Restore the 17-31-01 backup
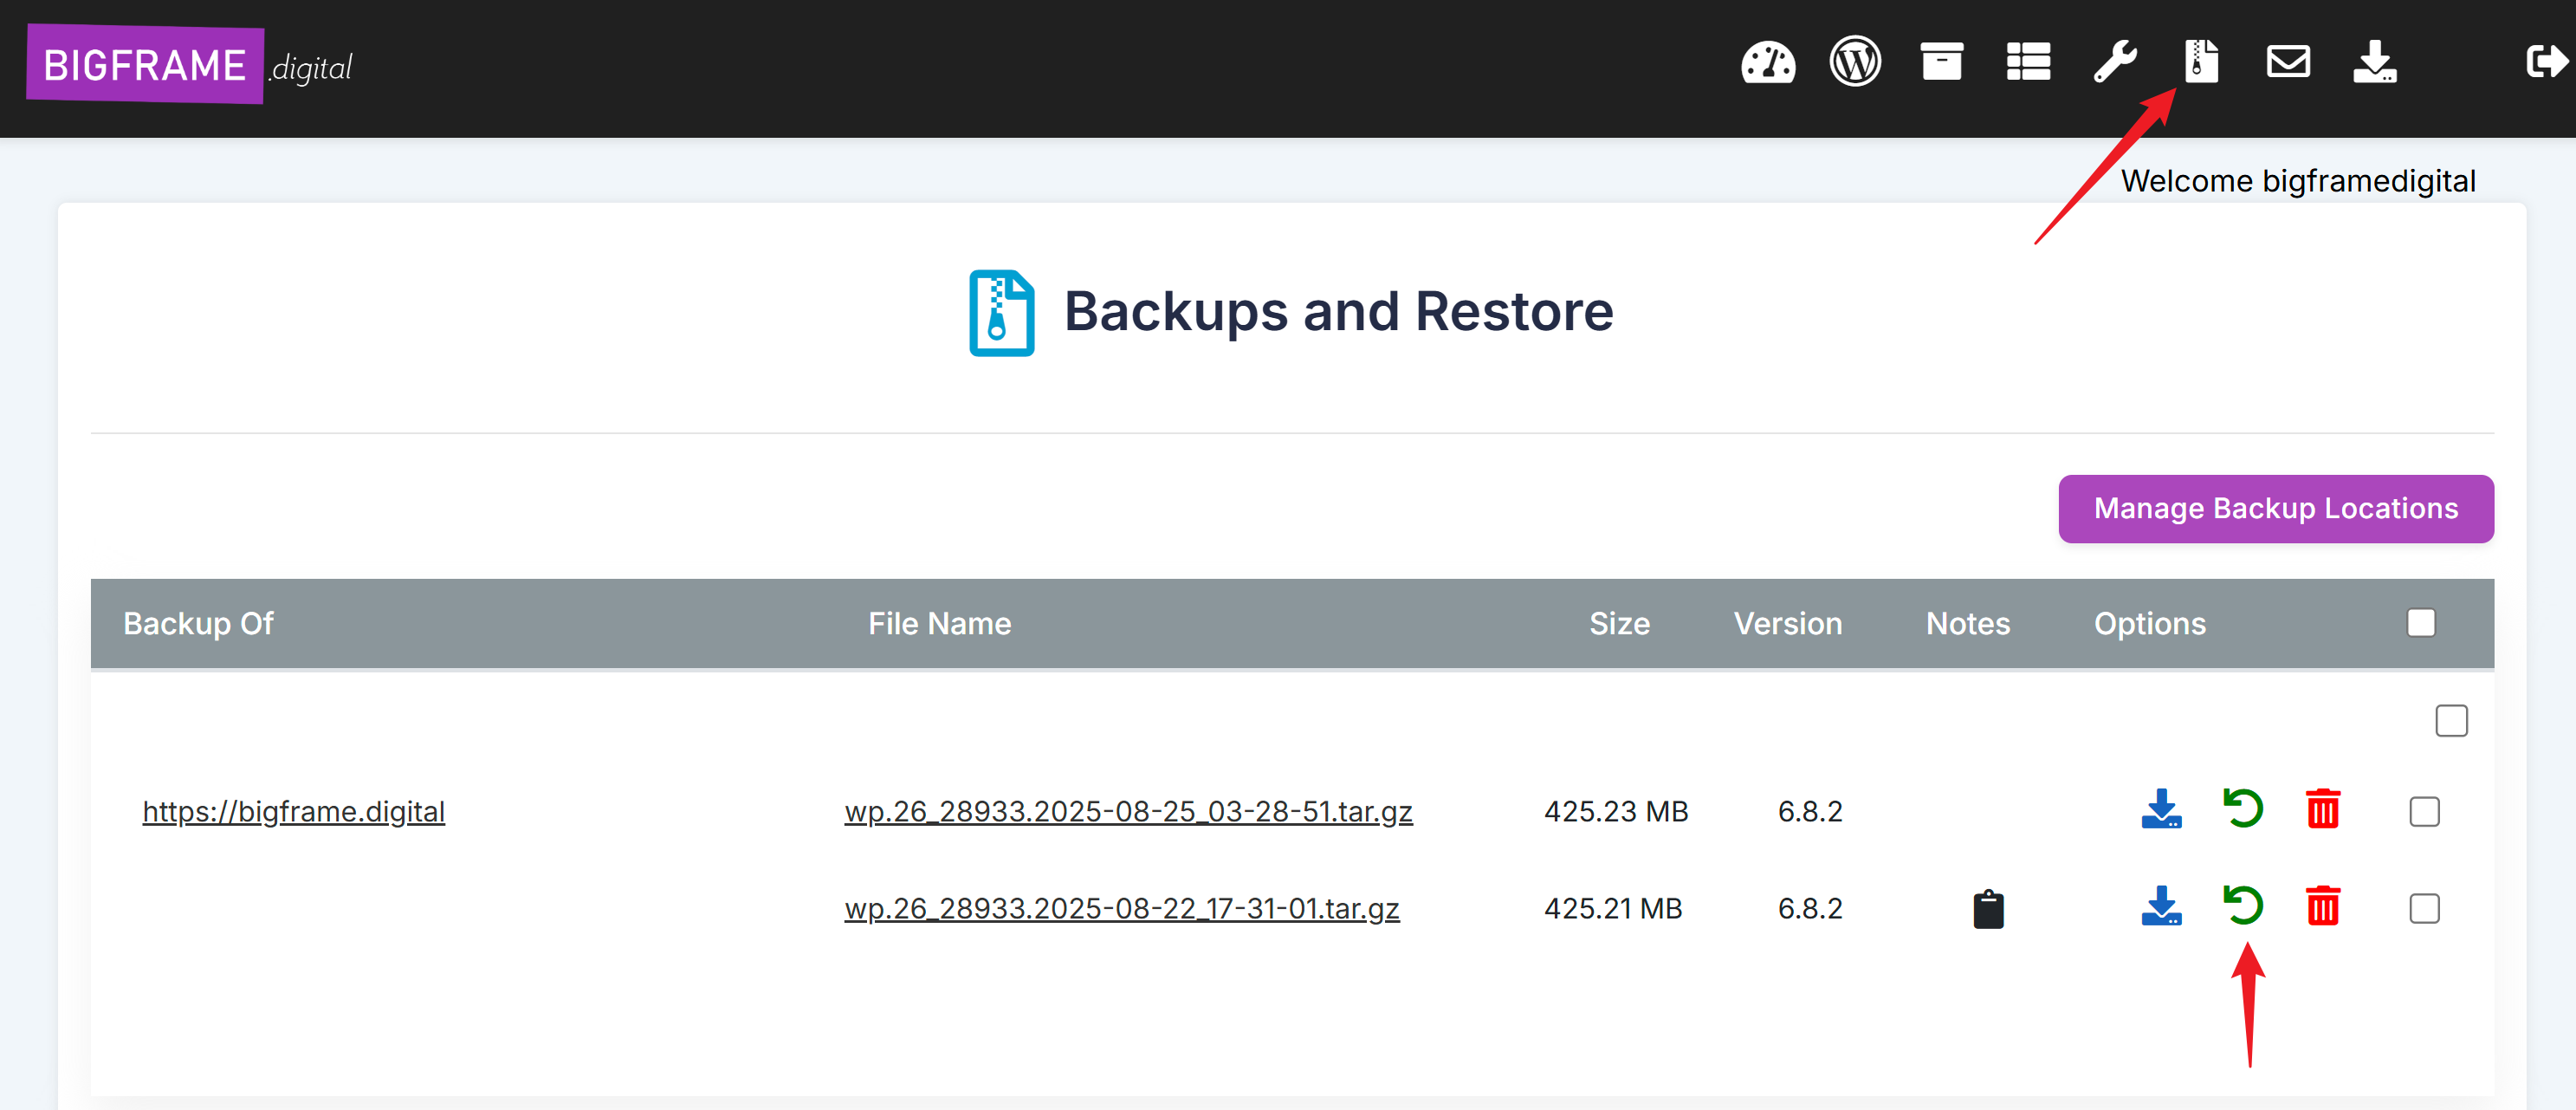 tap(2243, 906)
